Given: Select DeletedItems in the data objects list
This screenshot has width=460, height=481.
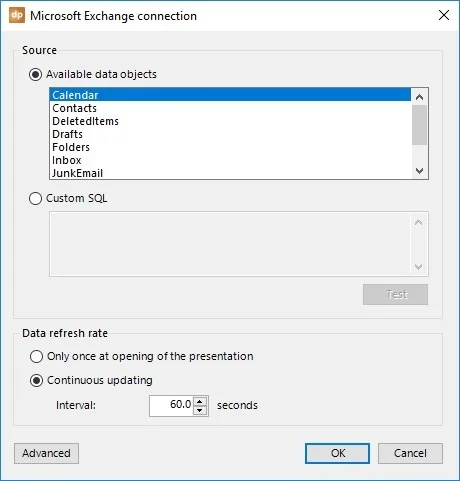Looking at the screenshot, I should 230,121.
